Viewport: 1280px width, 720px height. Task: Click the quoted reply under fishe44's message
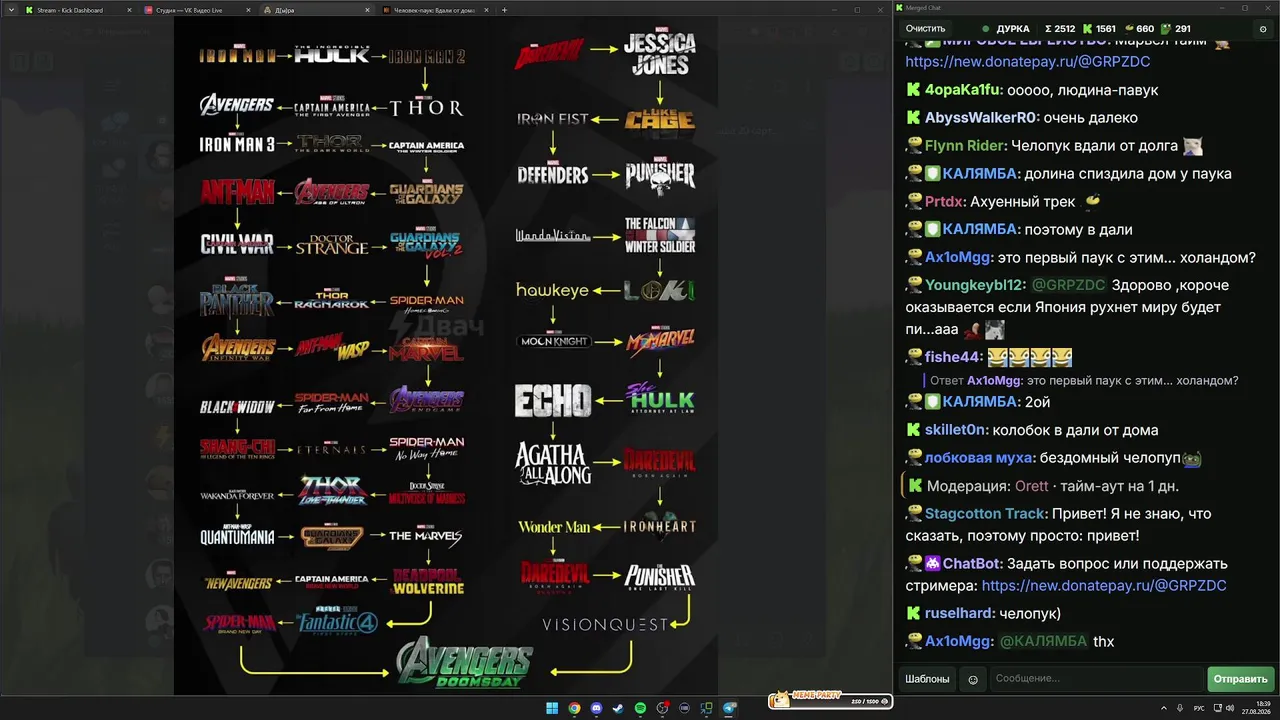coord(1084,381)
